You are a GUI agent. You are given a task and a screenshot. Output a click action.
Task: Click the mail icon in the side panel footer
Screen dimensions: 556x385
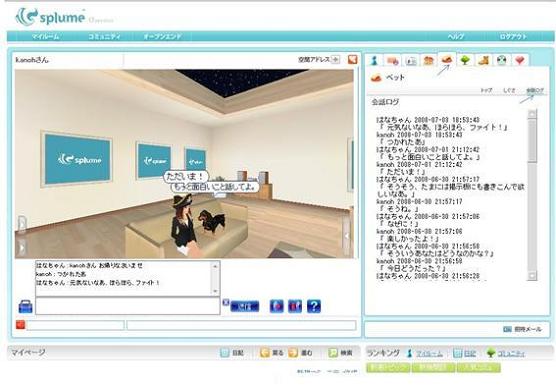tap(507, 329)
